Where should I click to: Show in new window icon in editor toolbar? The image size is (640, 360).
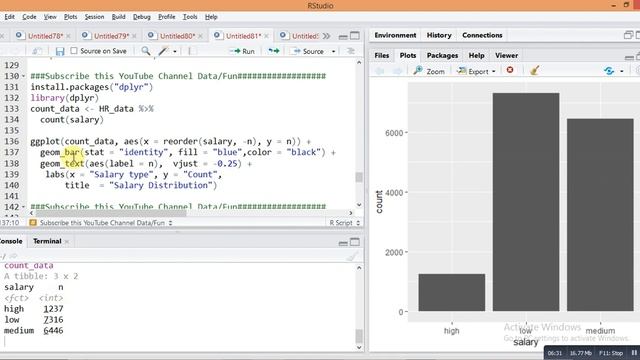pyautogui.click(x=37, y=51)
